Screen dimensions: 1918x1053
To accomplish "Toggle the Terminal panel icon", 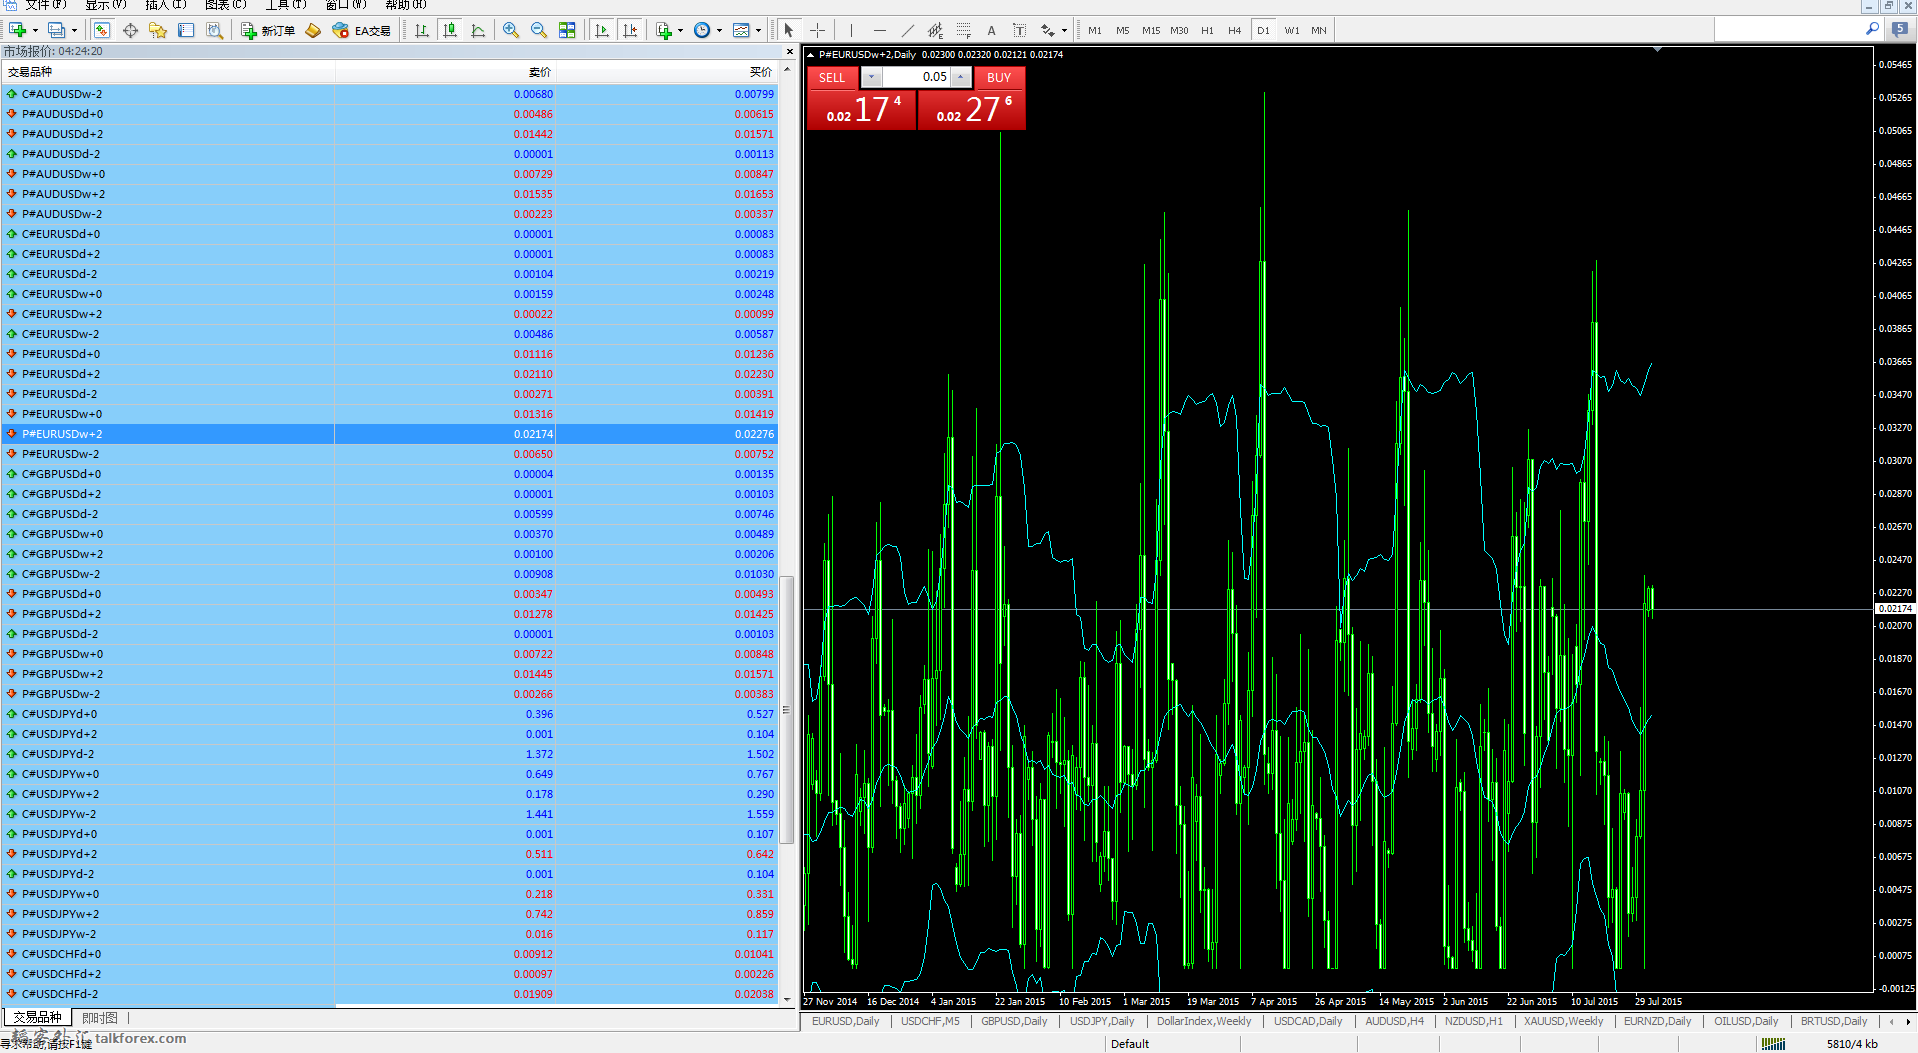I will tap(186, 30).
